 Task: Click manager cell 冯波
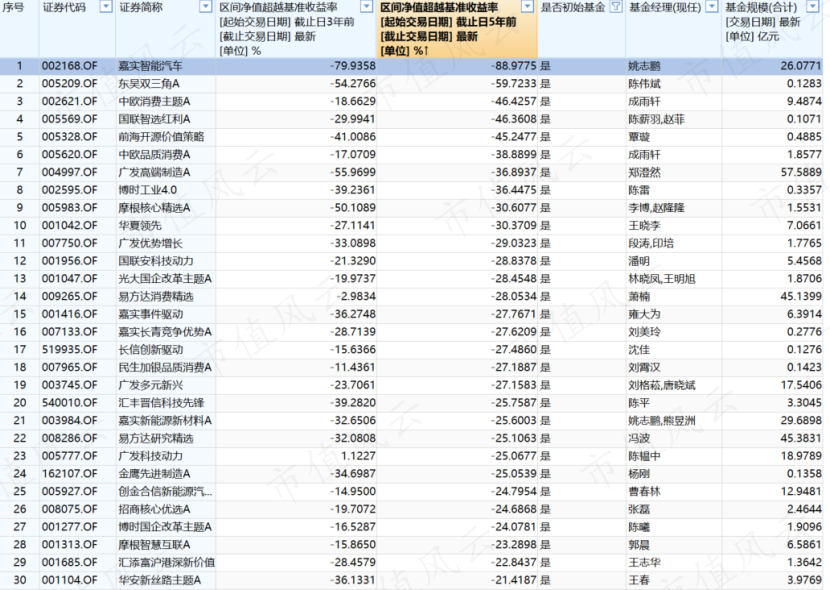click(x=639, y=438)
